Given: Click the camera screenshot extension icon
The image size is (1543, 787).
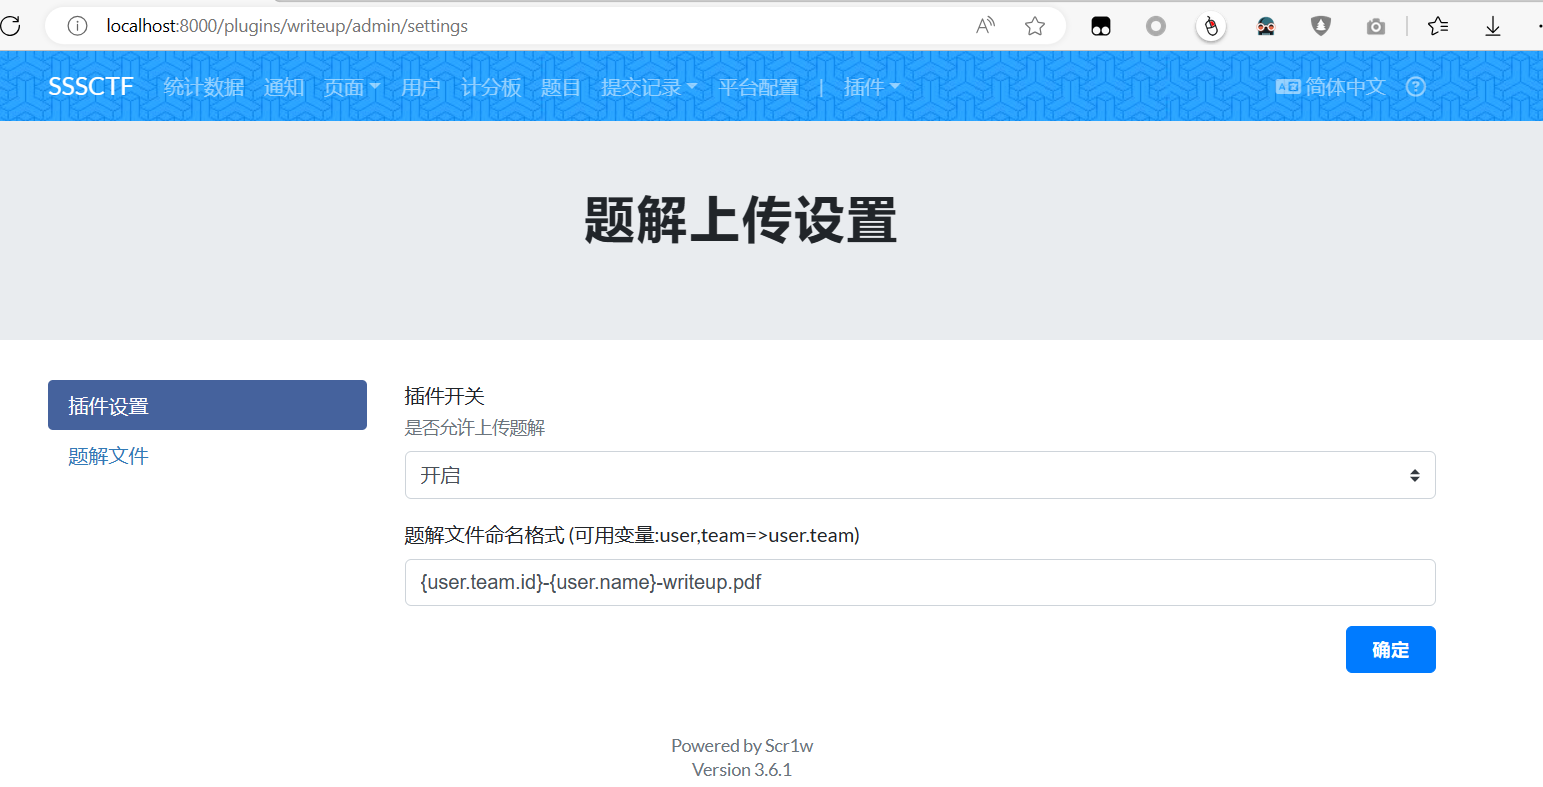Looking at the screenshot, I should 1376,26.
